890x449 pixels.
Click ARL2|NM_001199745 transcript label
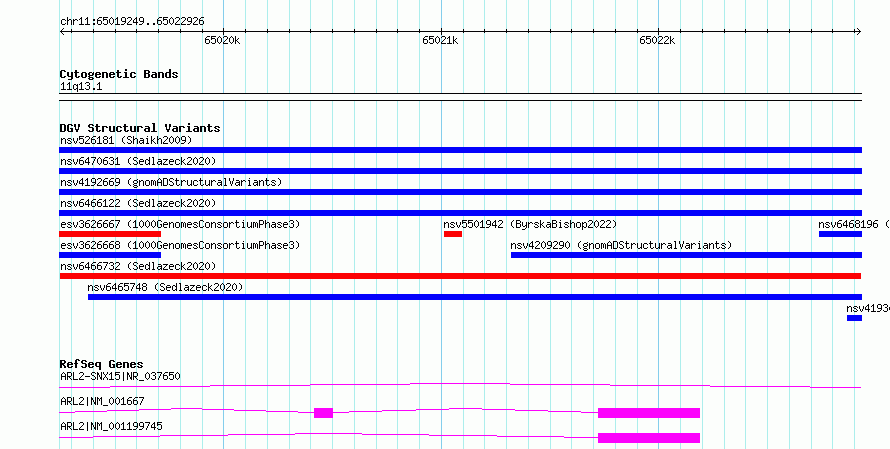point(111,426)
